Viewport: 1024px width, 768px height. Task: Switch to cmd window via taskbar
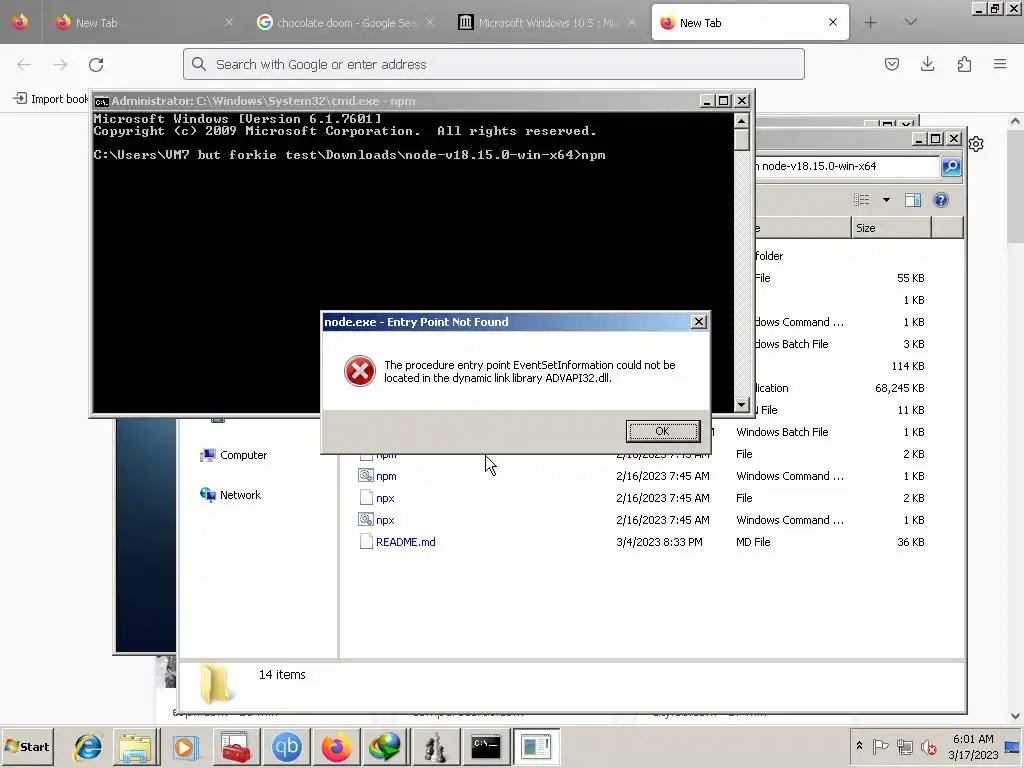pyautogui.click(x=486, y=747)
